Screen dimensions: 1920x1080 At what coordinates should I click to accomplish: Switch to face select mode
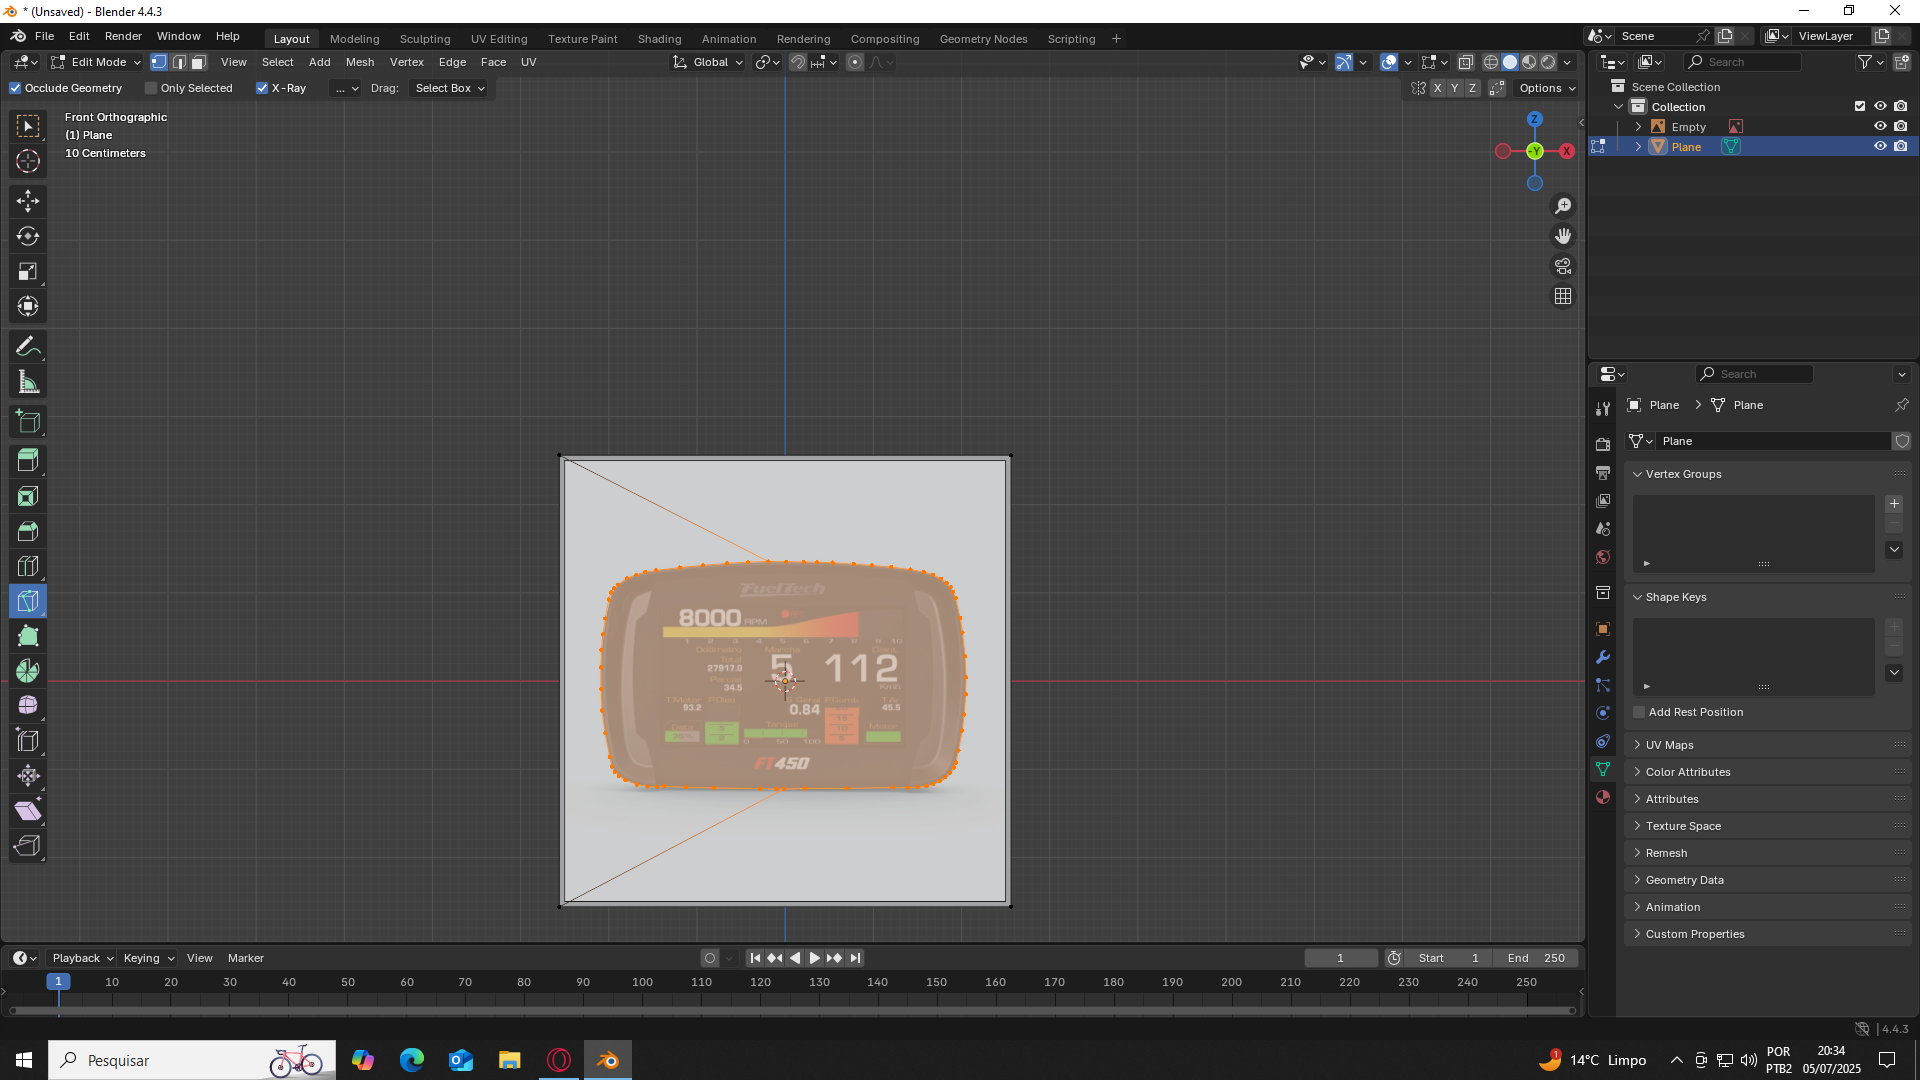tap(199, 62)
